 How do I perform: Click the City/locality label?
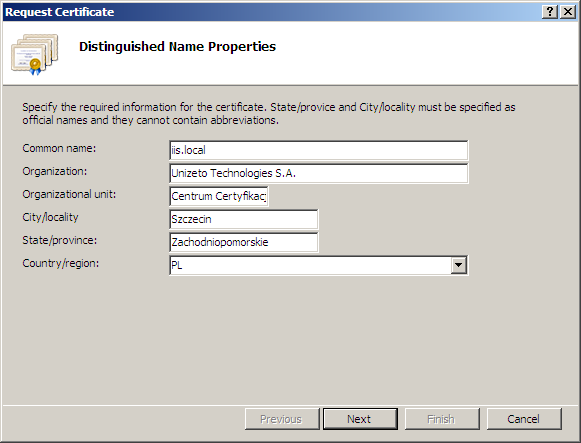point(50,217)
